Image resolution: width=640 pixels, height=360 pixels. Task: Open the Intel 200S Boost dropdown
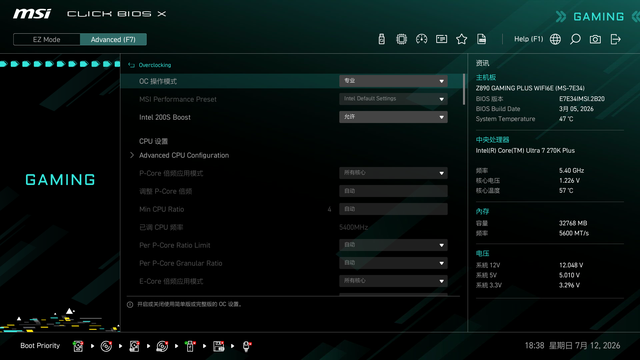pyautogui.click(x=393, y=117)
